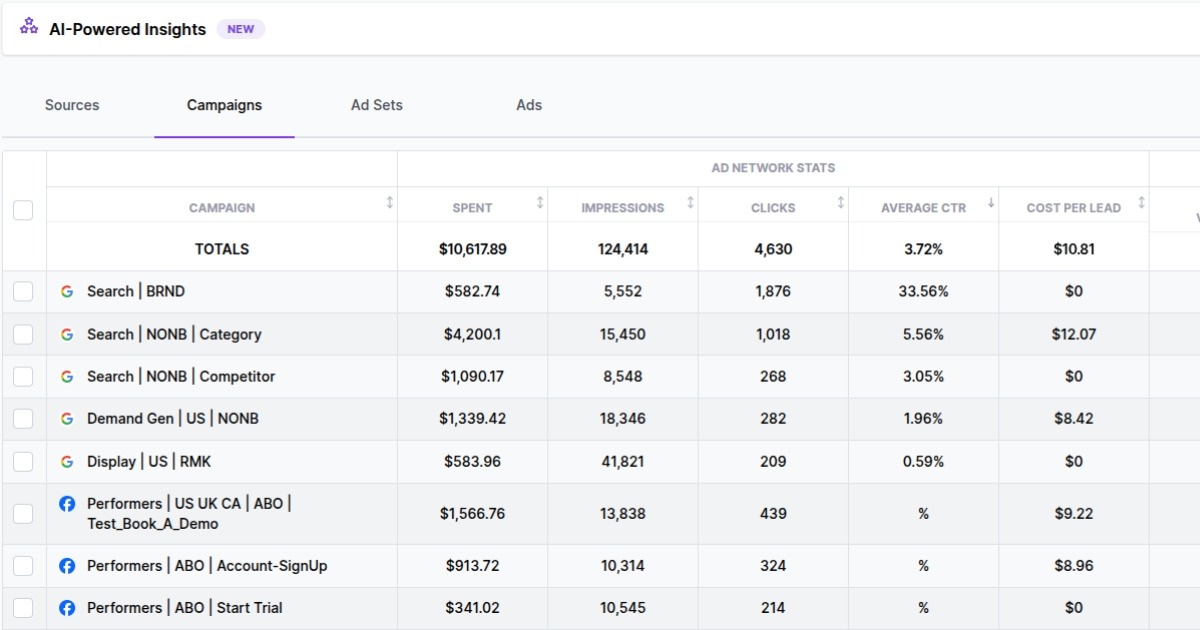1200x630 pixels.
Task: Click the 10,545 impressions cell
Action: 623,608
